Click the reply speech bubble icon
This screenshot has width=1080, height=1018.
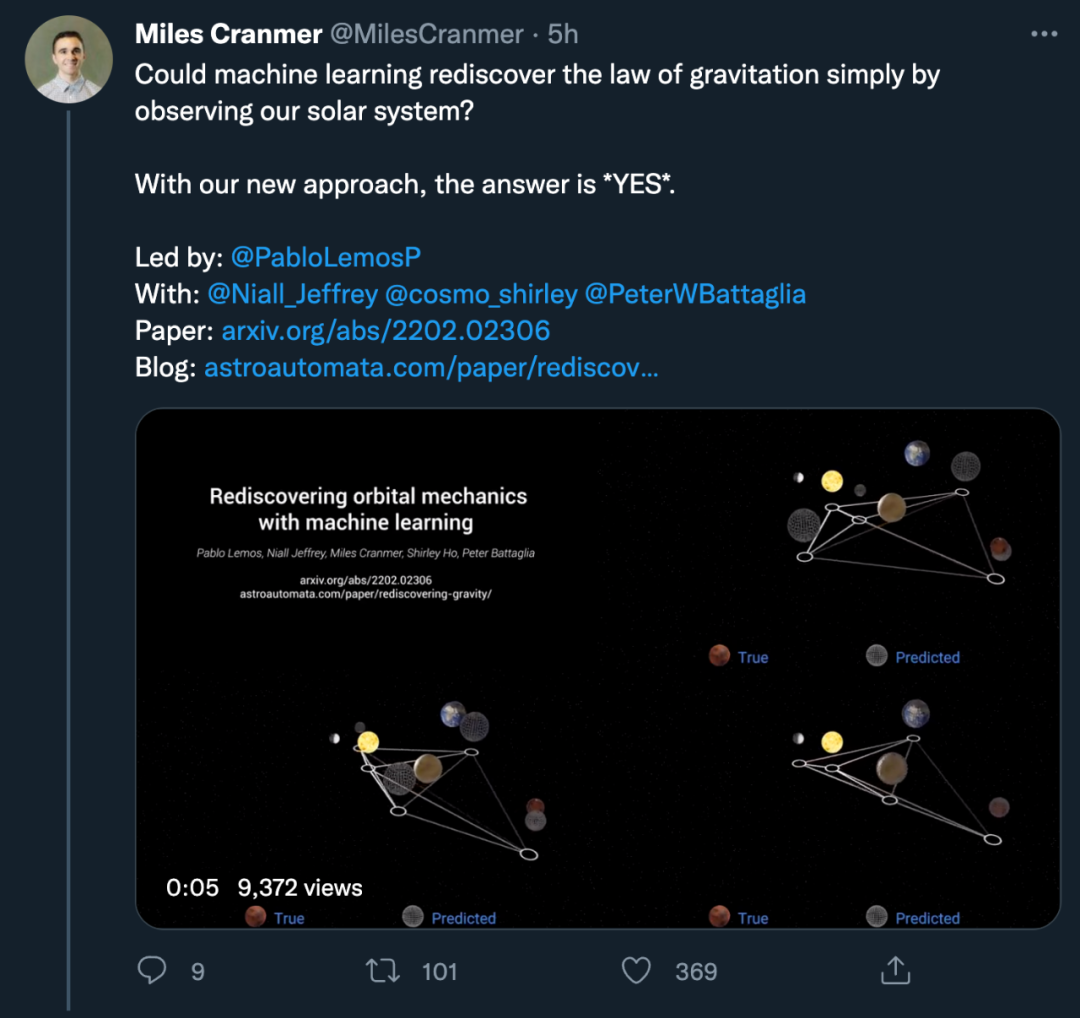(151, 970)
